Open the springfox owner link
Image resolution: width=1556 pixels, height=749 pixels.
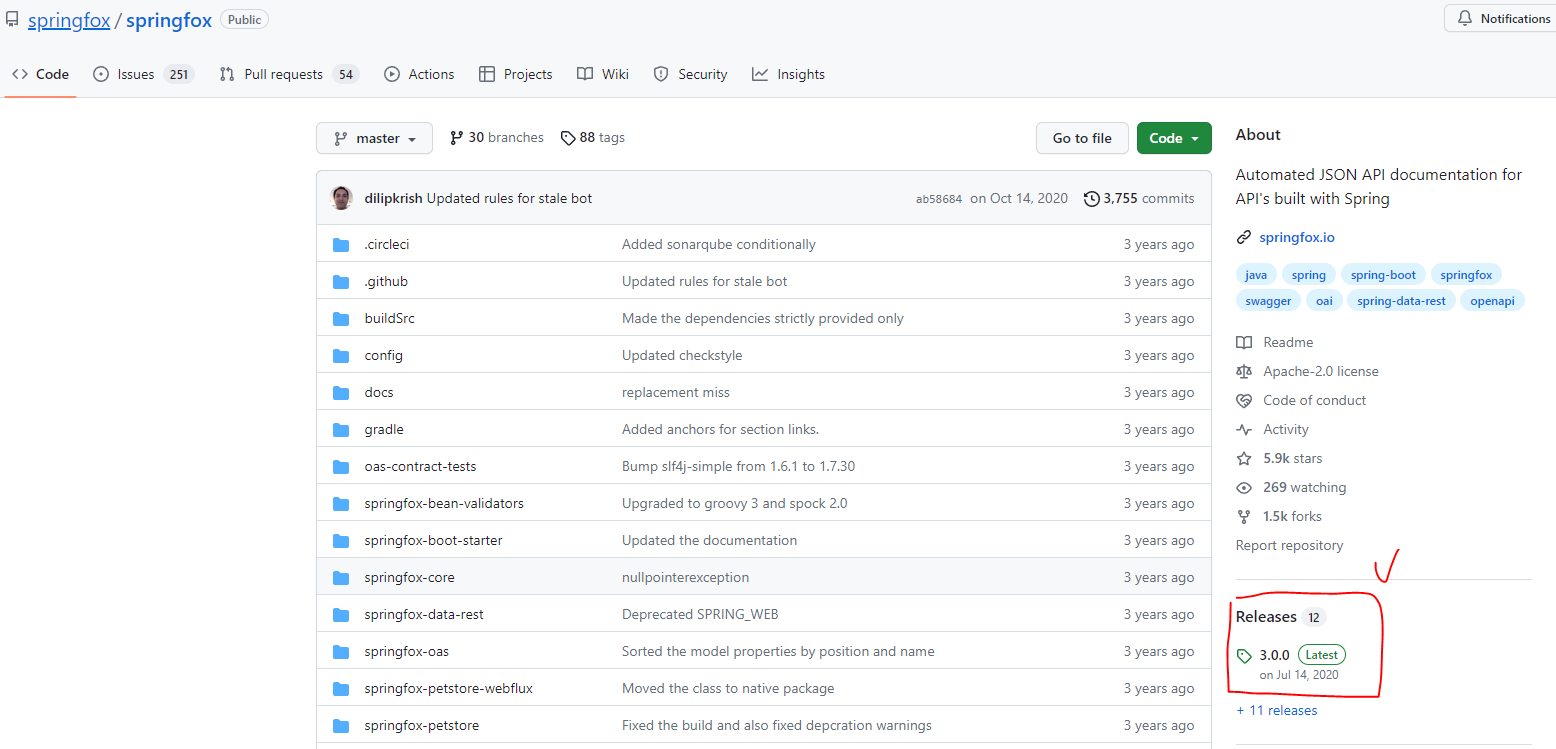(x=69, y=20)
